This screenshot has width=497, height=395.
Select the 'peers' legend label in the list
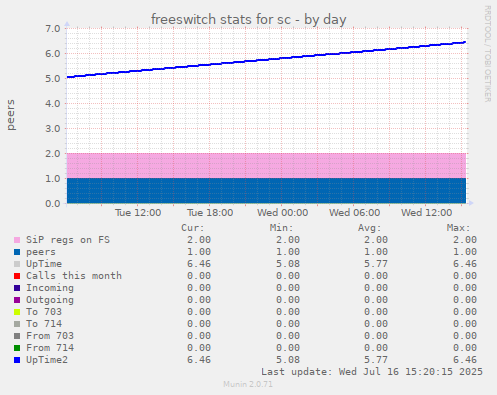(41, 252)
